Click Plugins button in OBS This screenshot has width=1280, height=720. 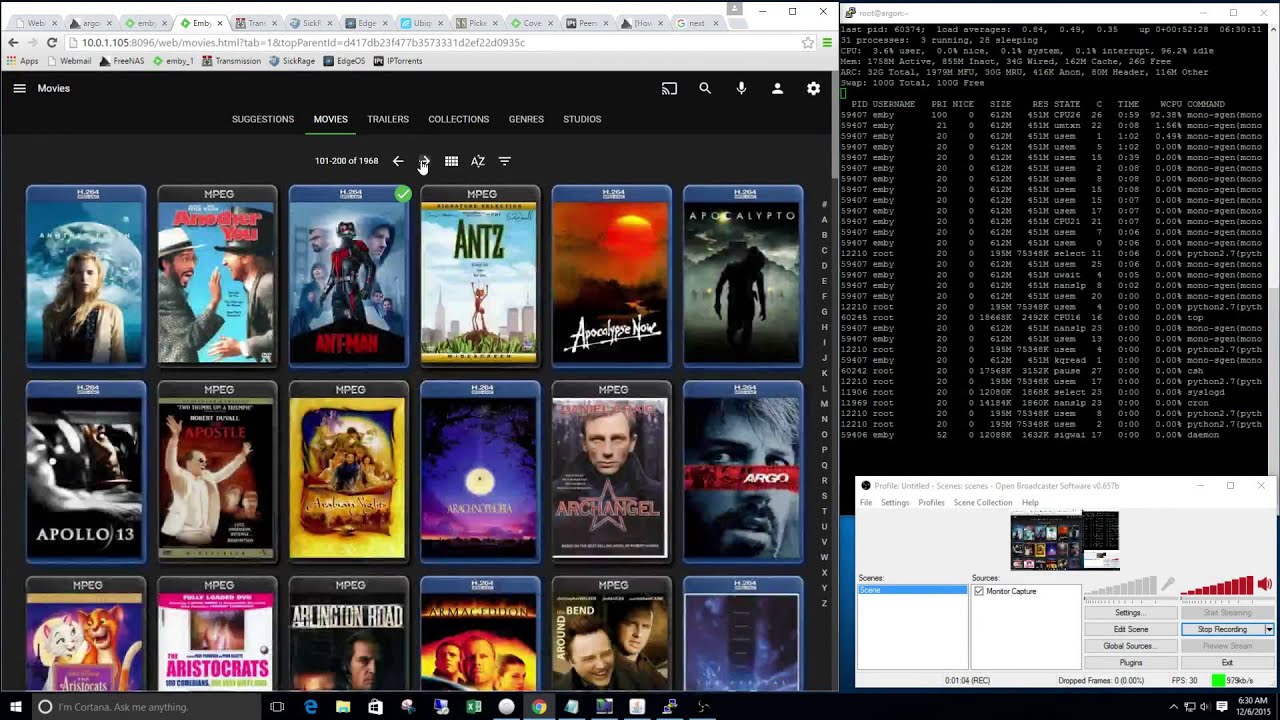click(x=1131, y=662)
